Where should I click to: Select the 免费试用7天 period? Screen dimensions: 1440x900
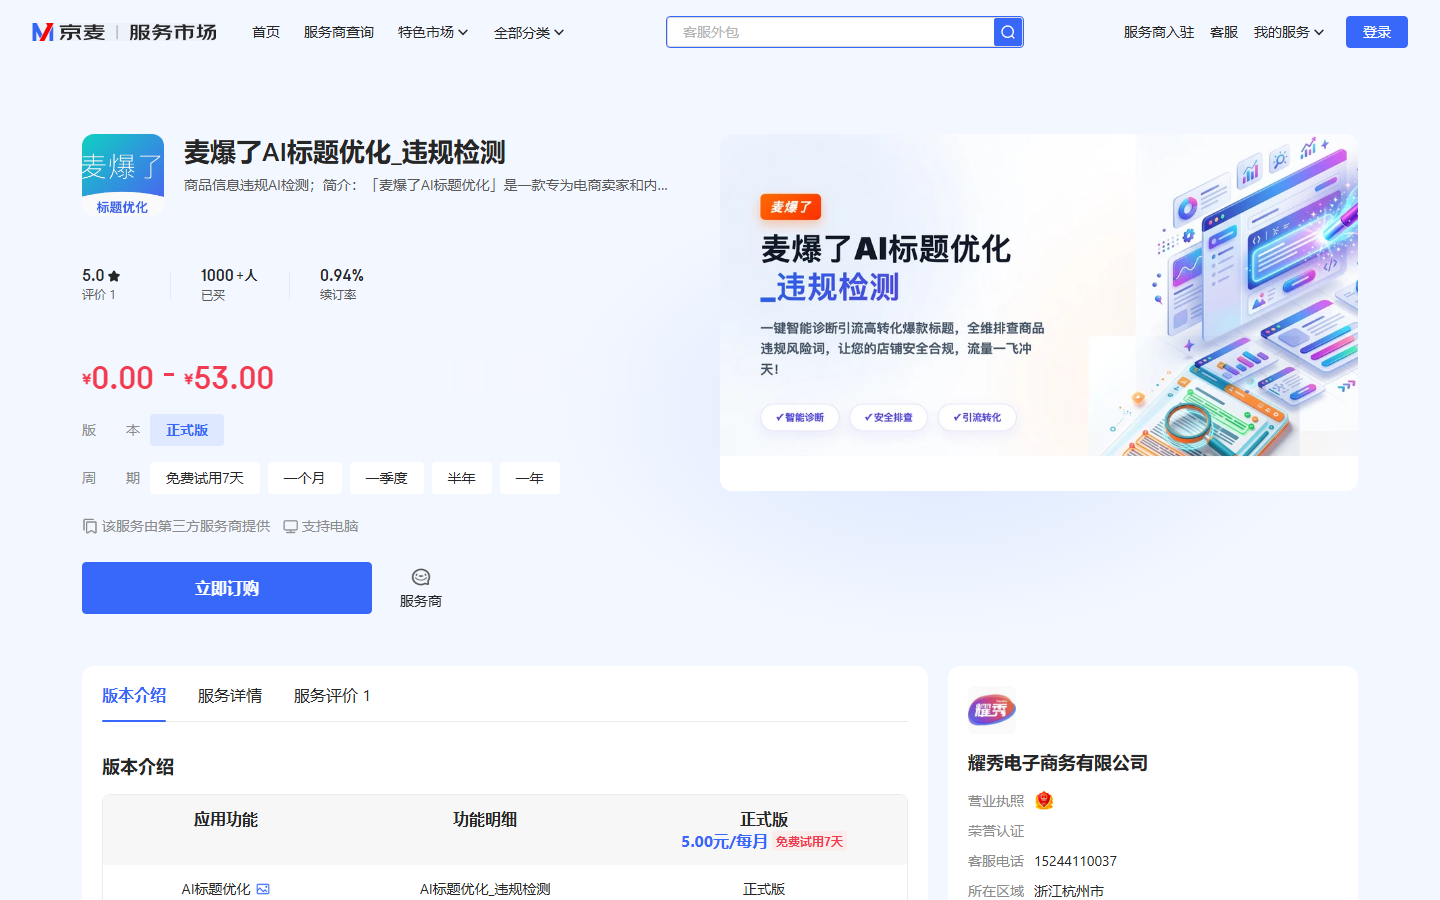point(205,478)
